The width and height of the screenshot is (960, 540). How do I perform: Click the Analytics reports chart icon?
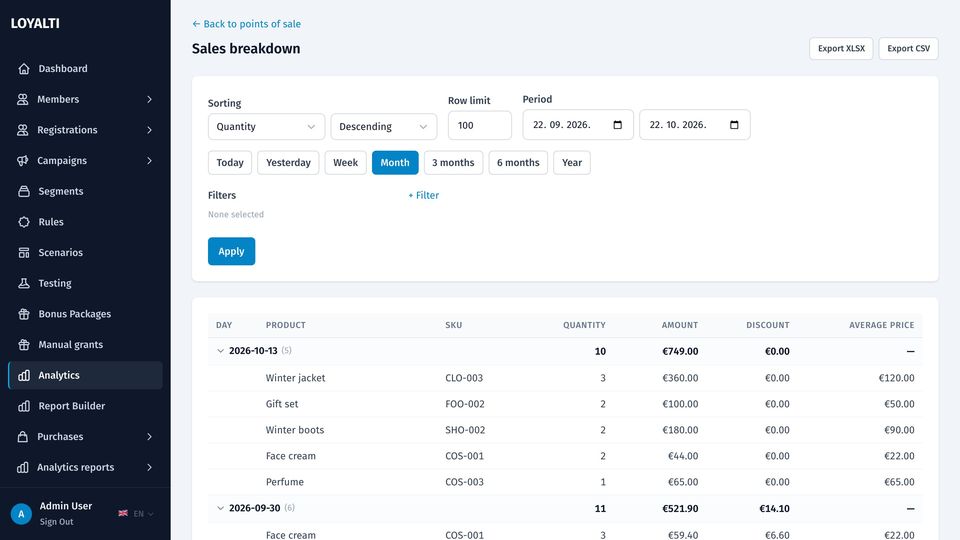coord(23,467)
